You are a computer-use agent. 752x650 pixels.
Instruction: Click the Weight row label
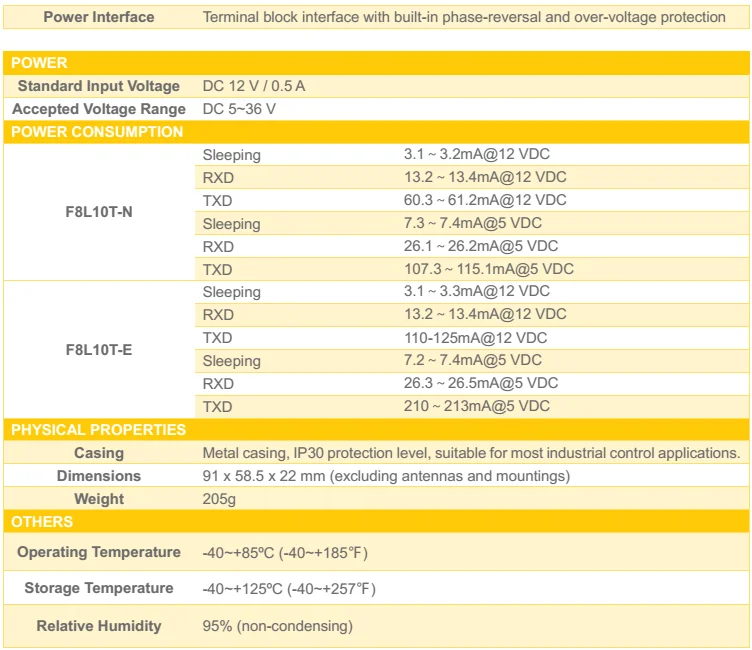click(99, 499)
